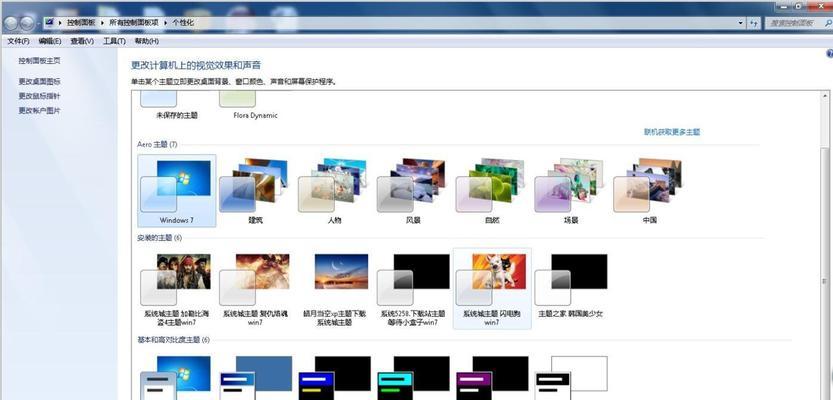Open the 帮助(H) menu
Image resolution: width=833 pixels, height=400 pixels.
click(147, 41)
